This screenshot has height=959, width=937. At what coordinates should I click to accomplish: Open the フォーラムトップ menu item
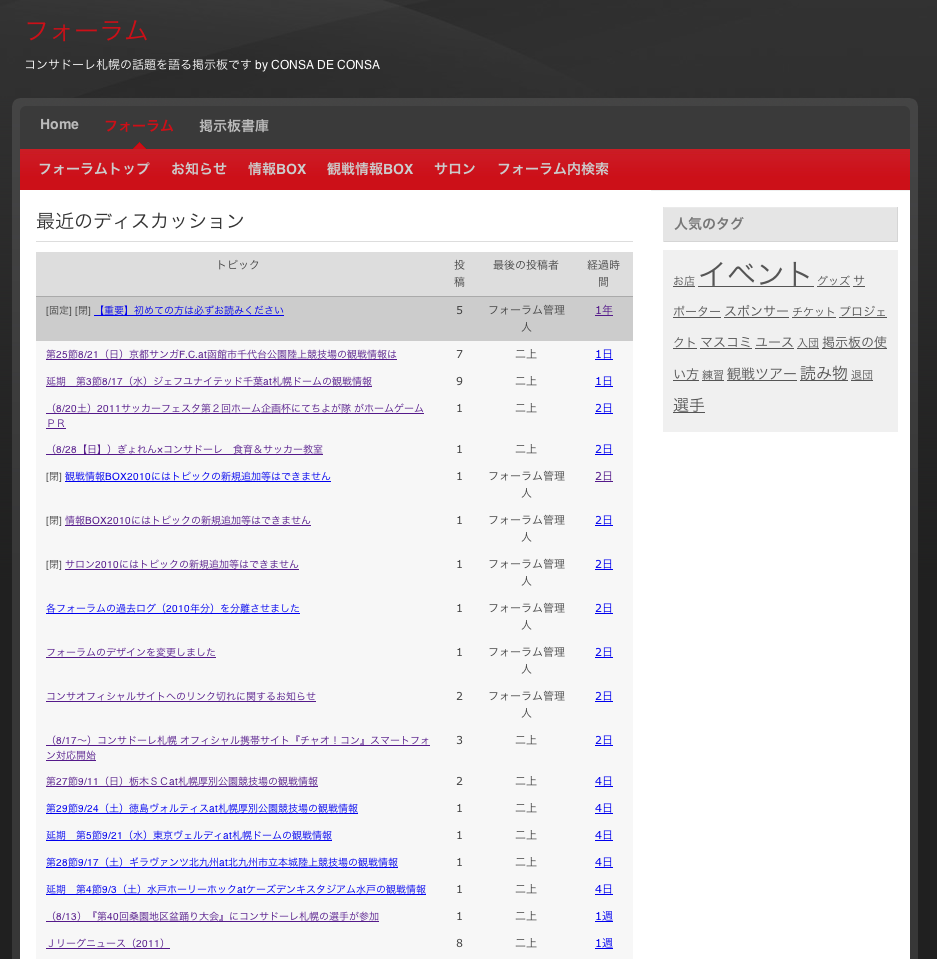point(94,169)
